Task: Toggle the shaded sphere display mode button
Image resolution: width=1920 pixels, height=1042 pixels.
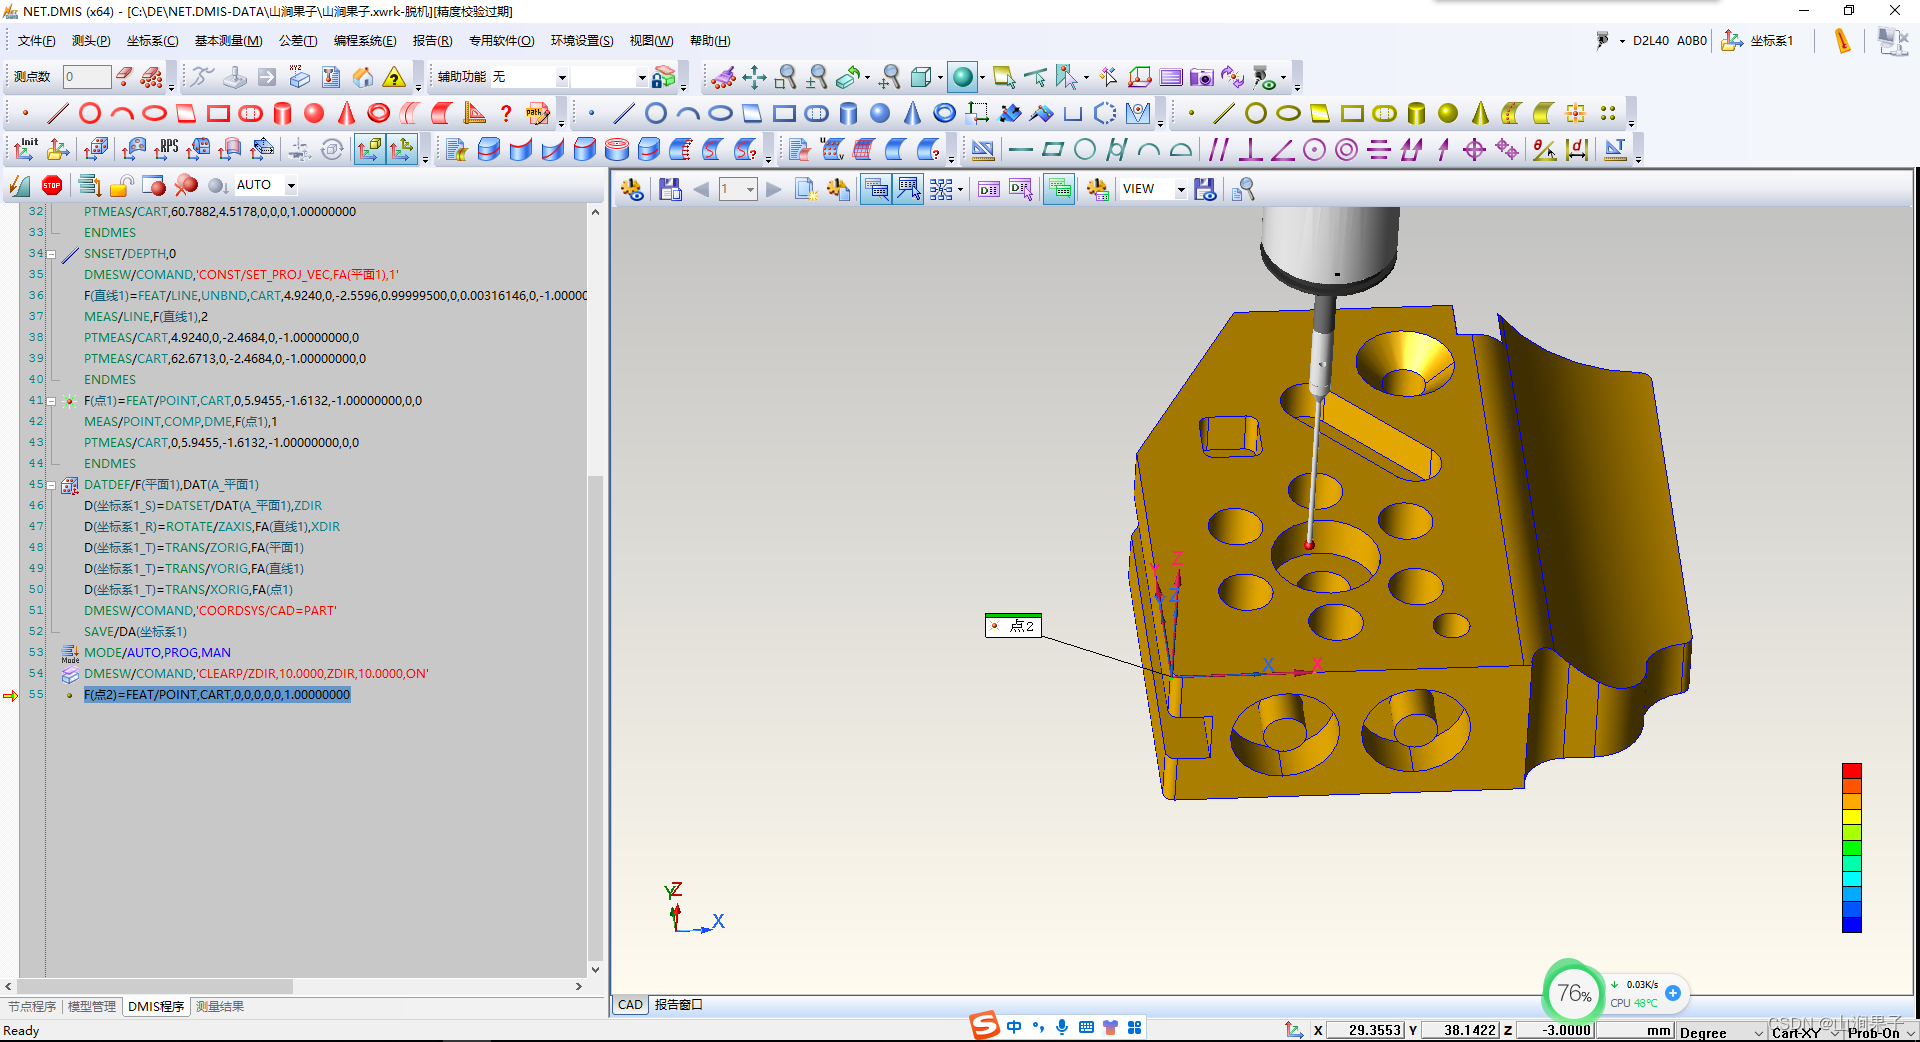Action: (x=962, y=77)
